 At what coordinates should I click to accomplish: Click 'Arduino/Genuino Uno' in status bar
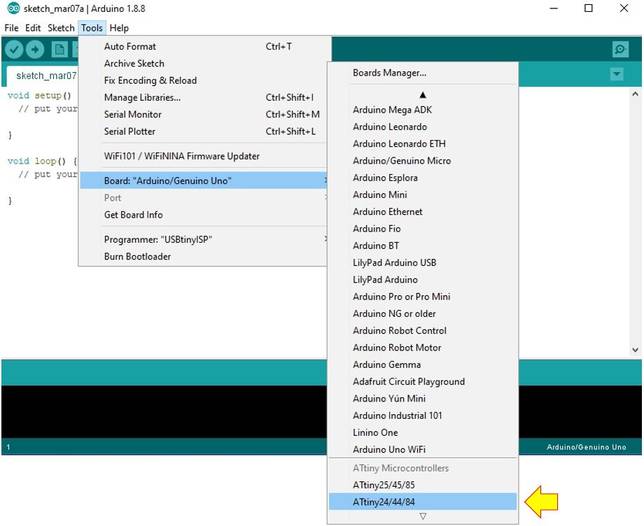tap(586, 447)
